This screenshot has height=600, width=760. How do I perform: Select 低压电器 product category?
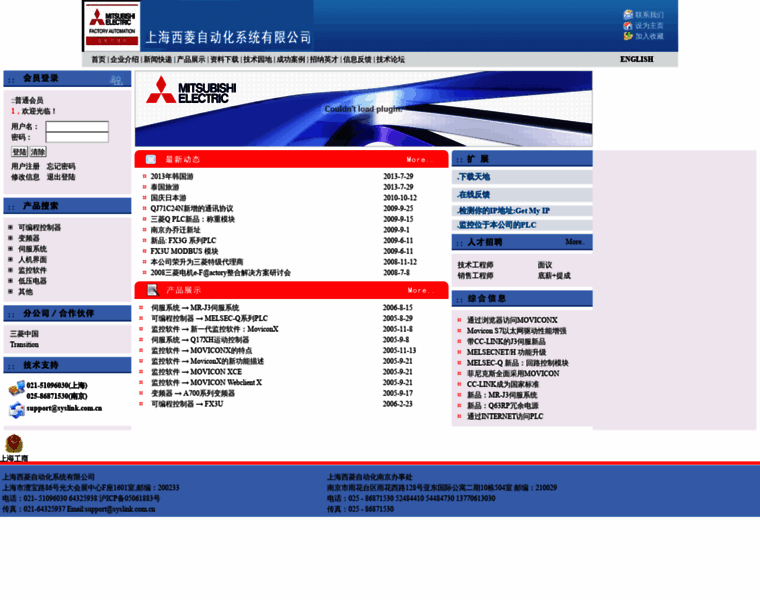pos(32,281)
